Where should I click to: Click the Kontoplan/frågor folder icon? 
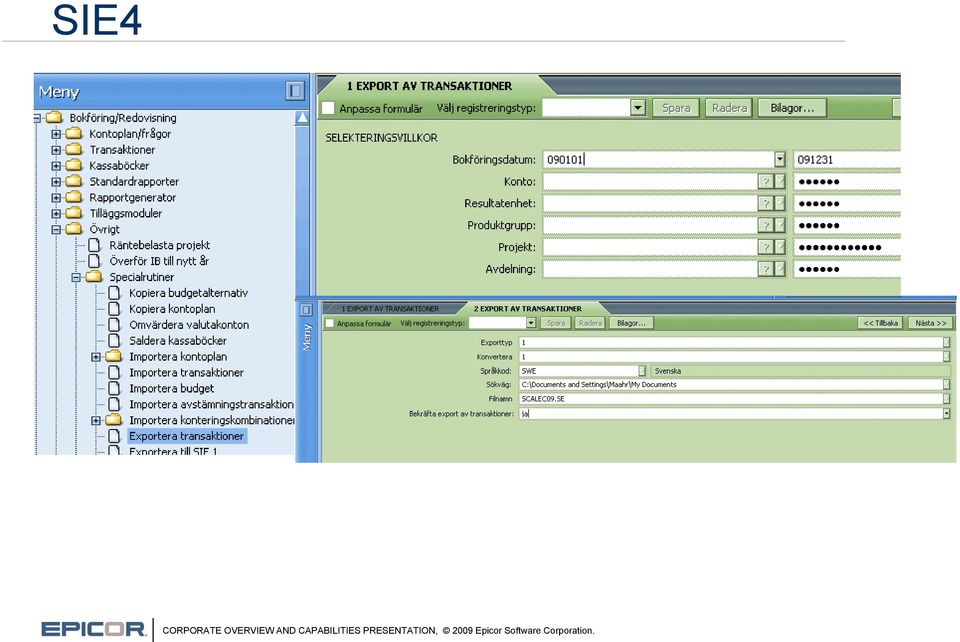[74, 133]
